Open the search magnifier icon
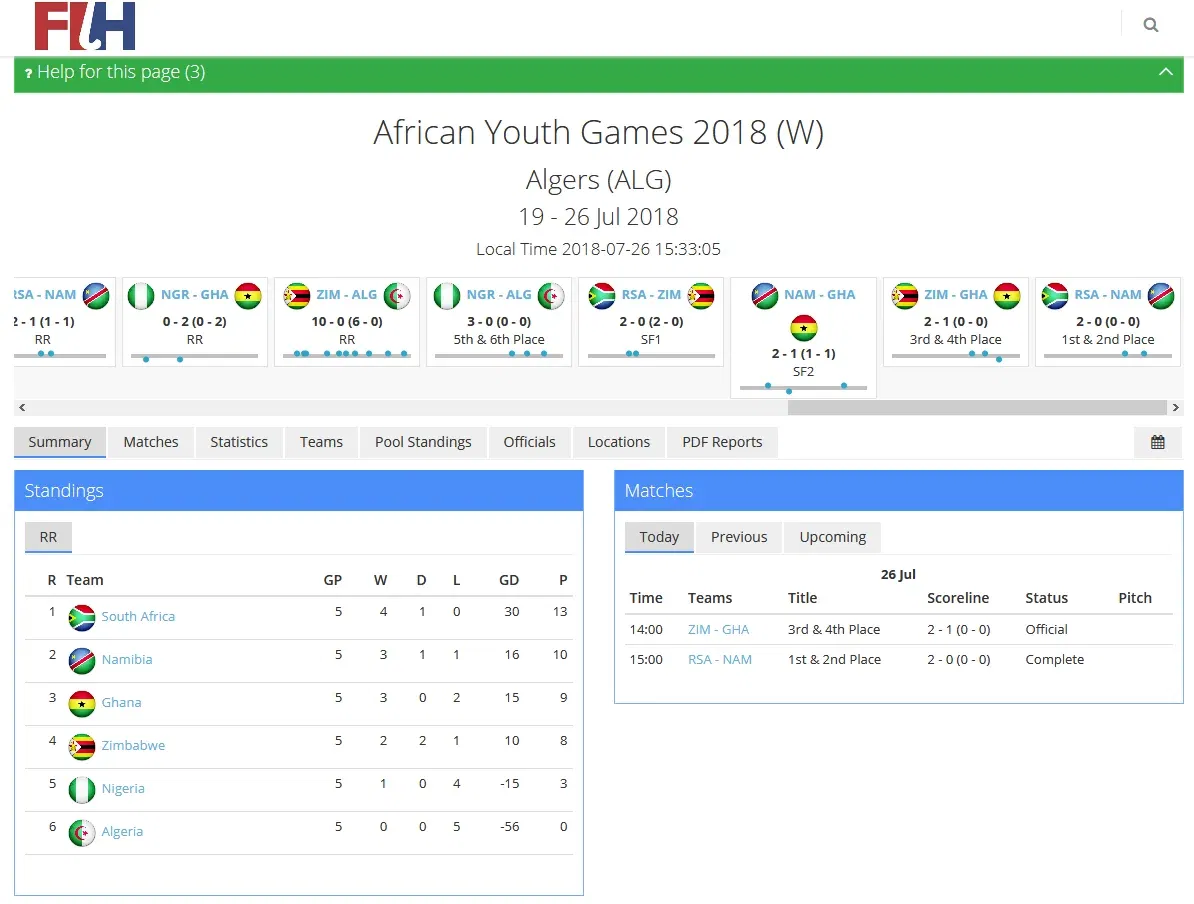1194x904 pixels. (x=1151, y=25)
